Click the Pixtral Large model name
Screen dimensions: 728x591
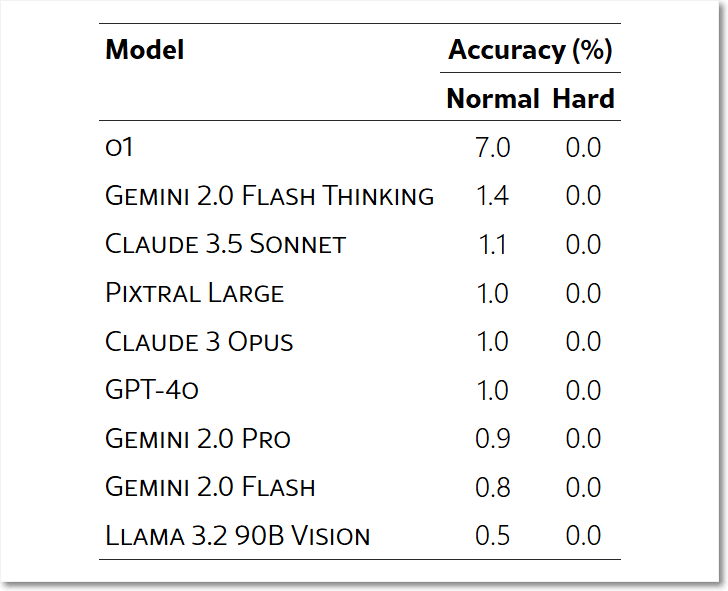[195, 292]
